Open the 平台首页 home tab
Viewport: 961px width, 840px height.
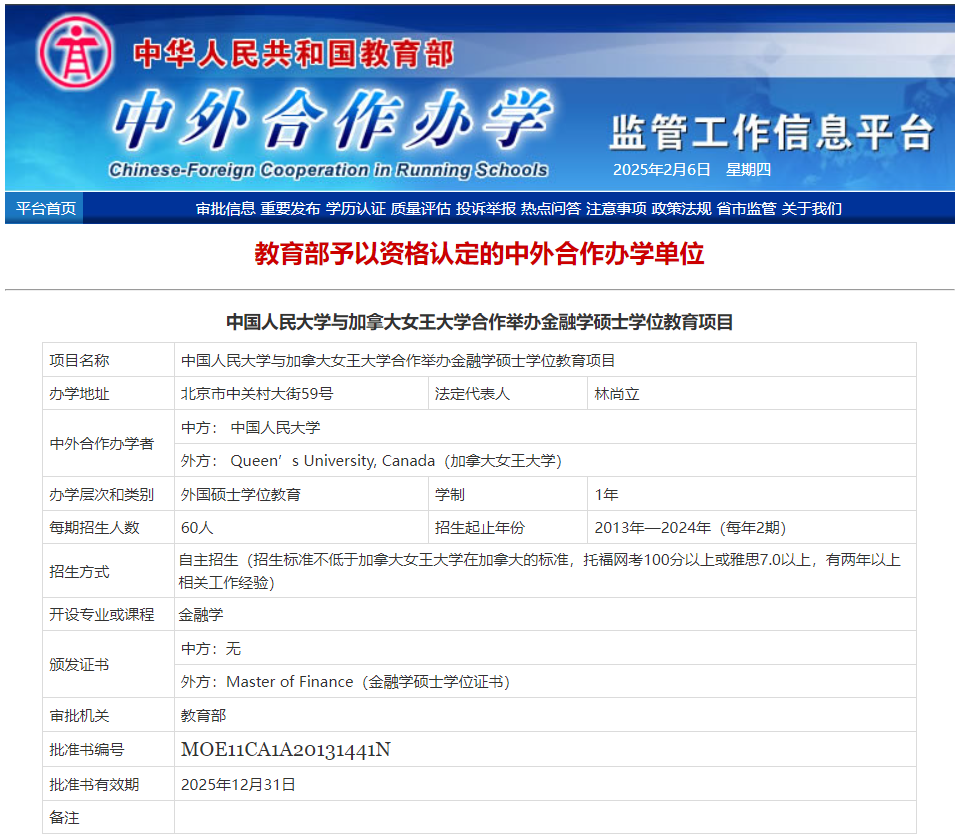[x=45, y=208]
